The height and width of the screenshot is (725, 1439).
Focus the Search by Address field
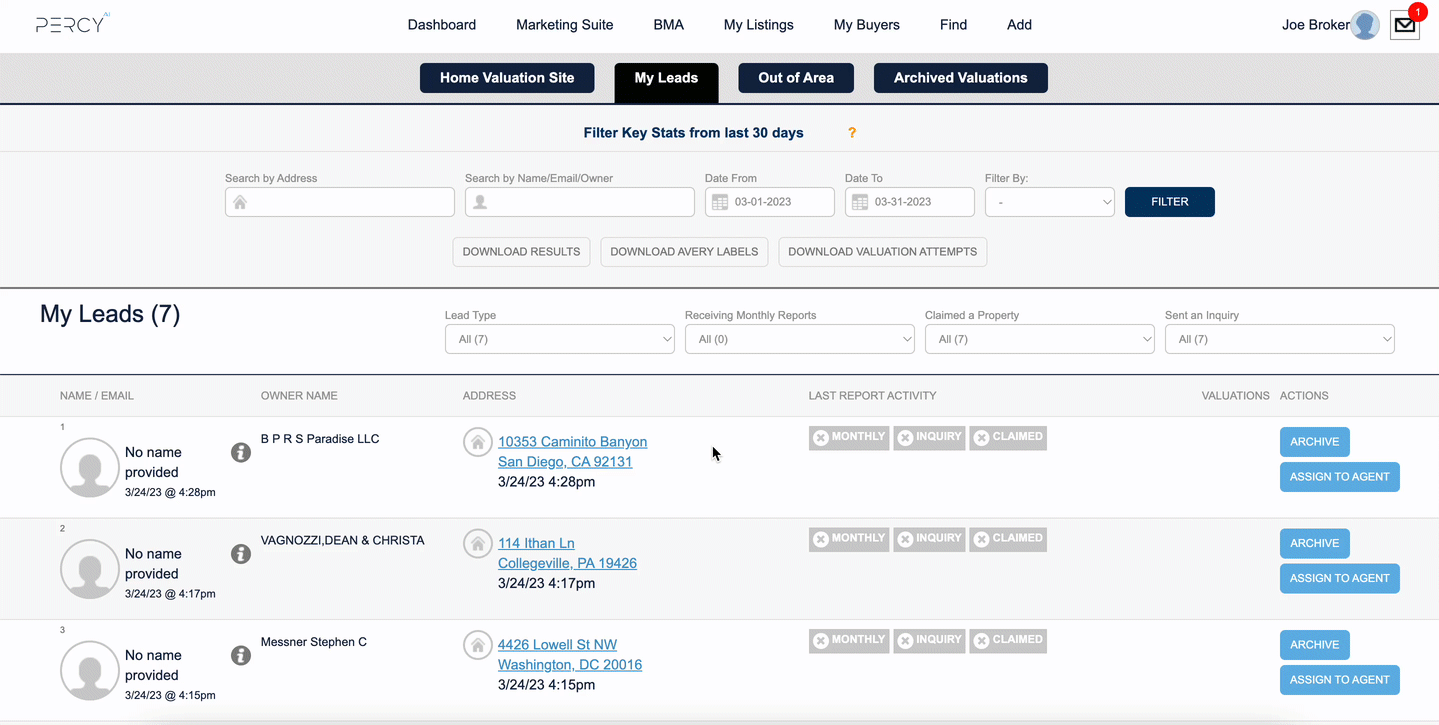(340, 202)
